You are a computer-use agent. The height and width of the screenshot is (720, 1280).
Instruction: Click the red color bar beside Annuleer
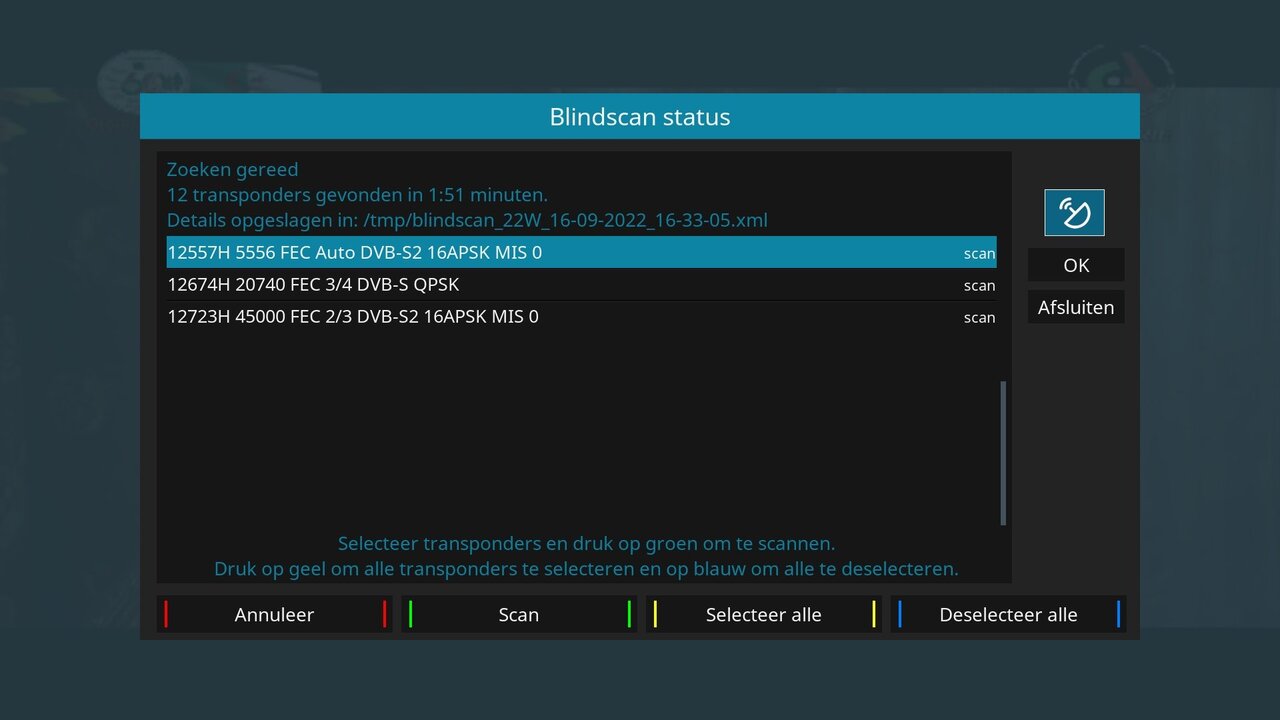[166, 614]
